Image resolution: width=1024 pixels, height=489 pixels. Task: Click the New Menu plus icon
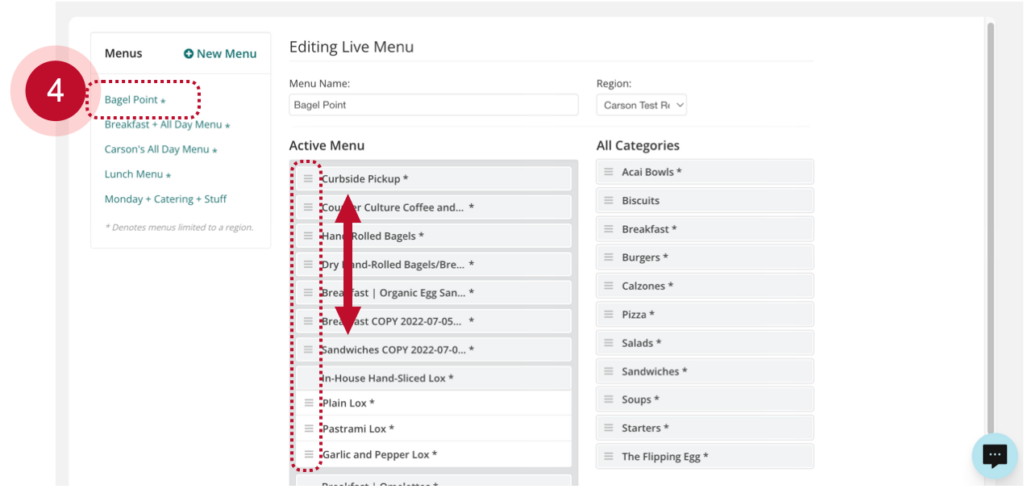click(188, 54)
